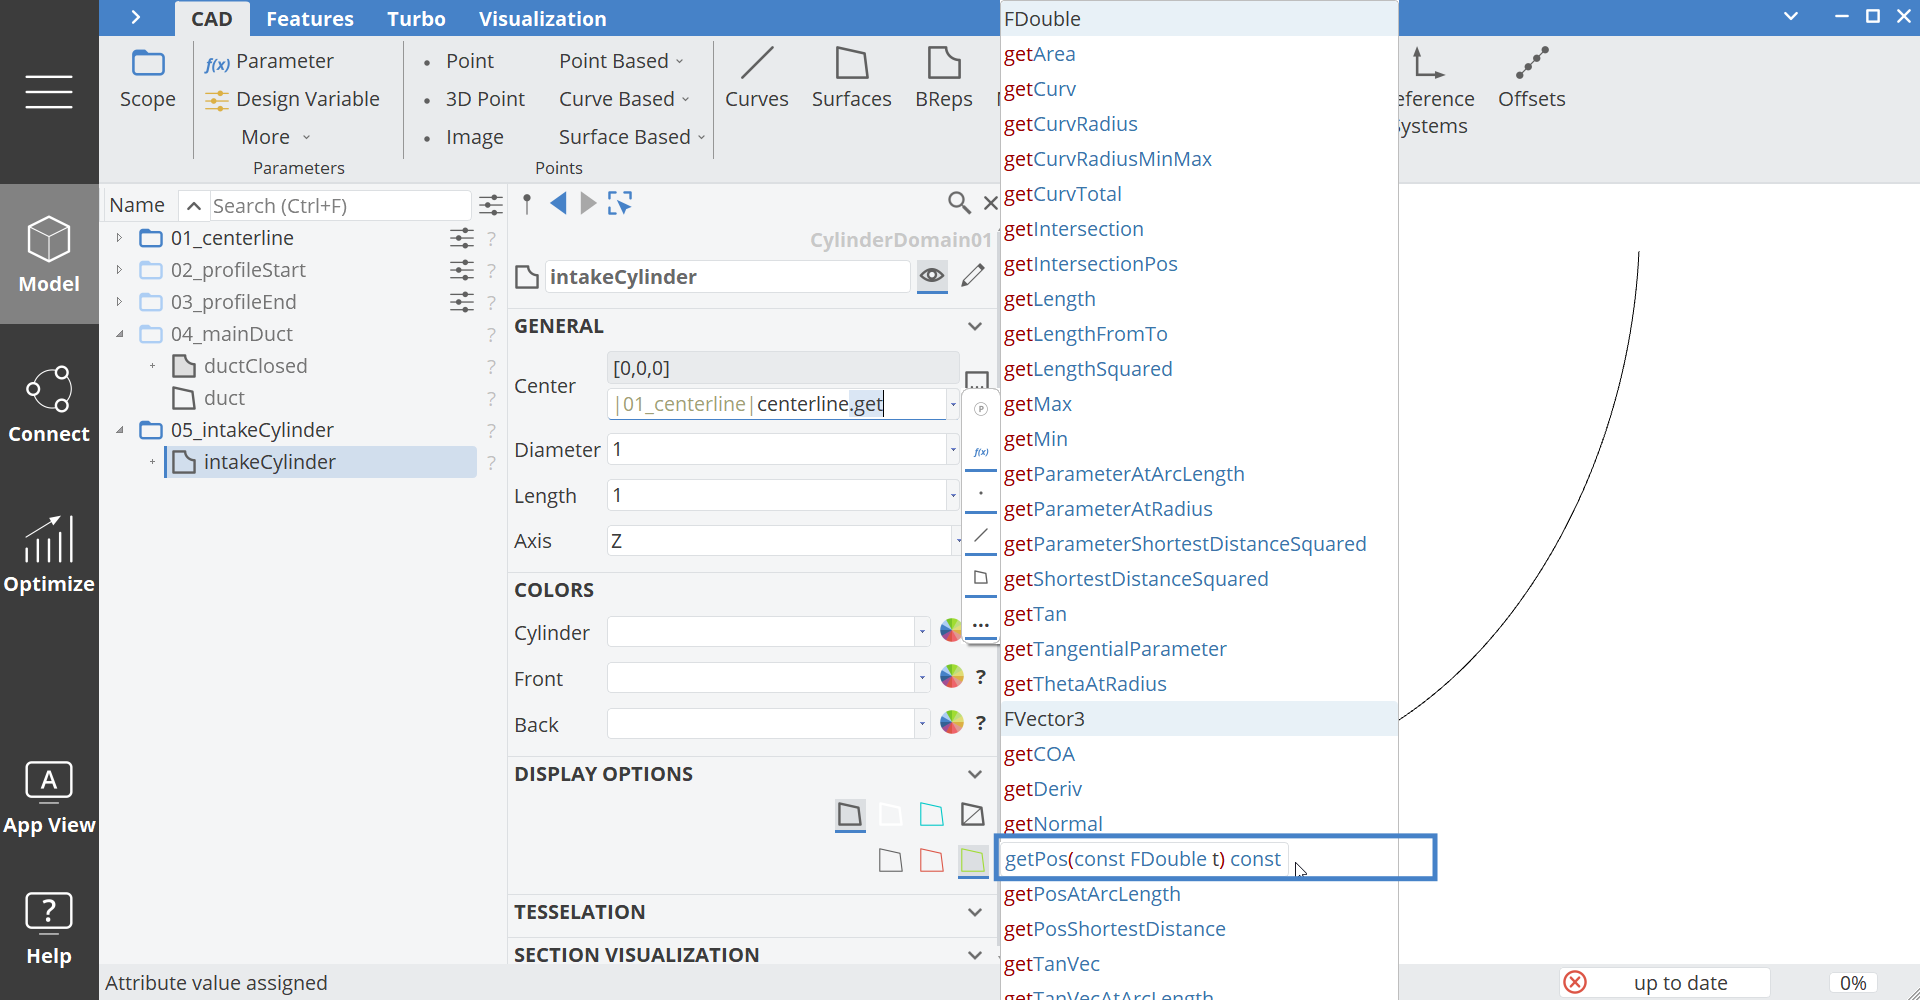Collapse the 04_mainDuct tree node
The width and height of the screenshot is (1920, 1000).
(121, 333)
